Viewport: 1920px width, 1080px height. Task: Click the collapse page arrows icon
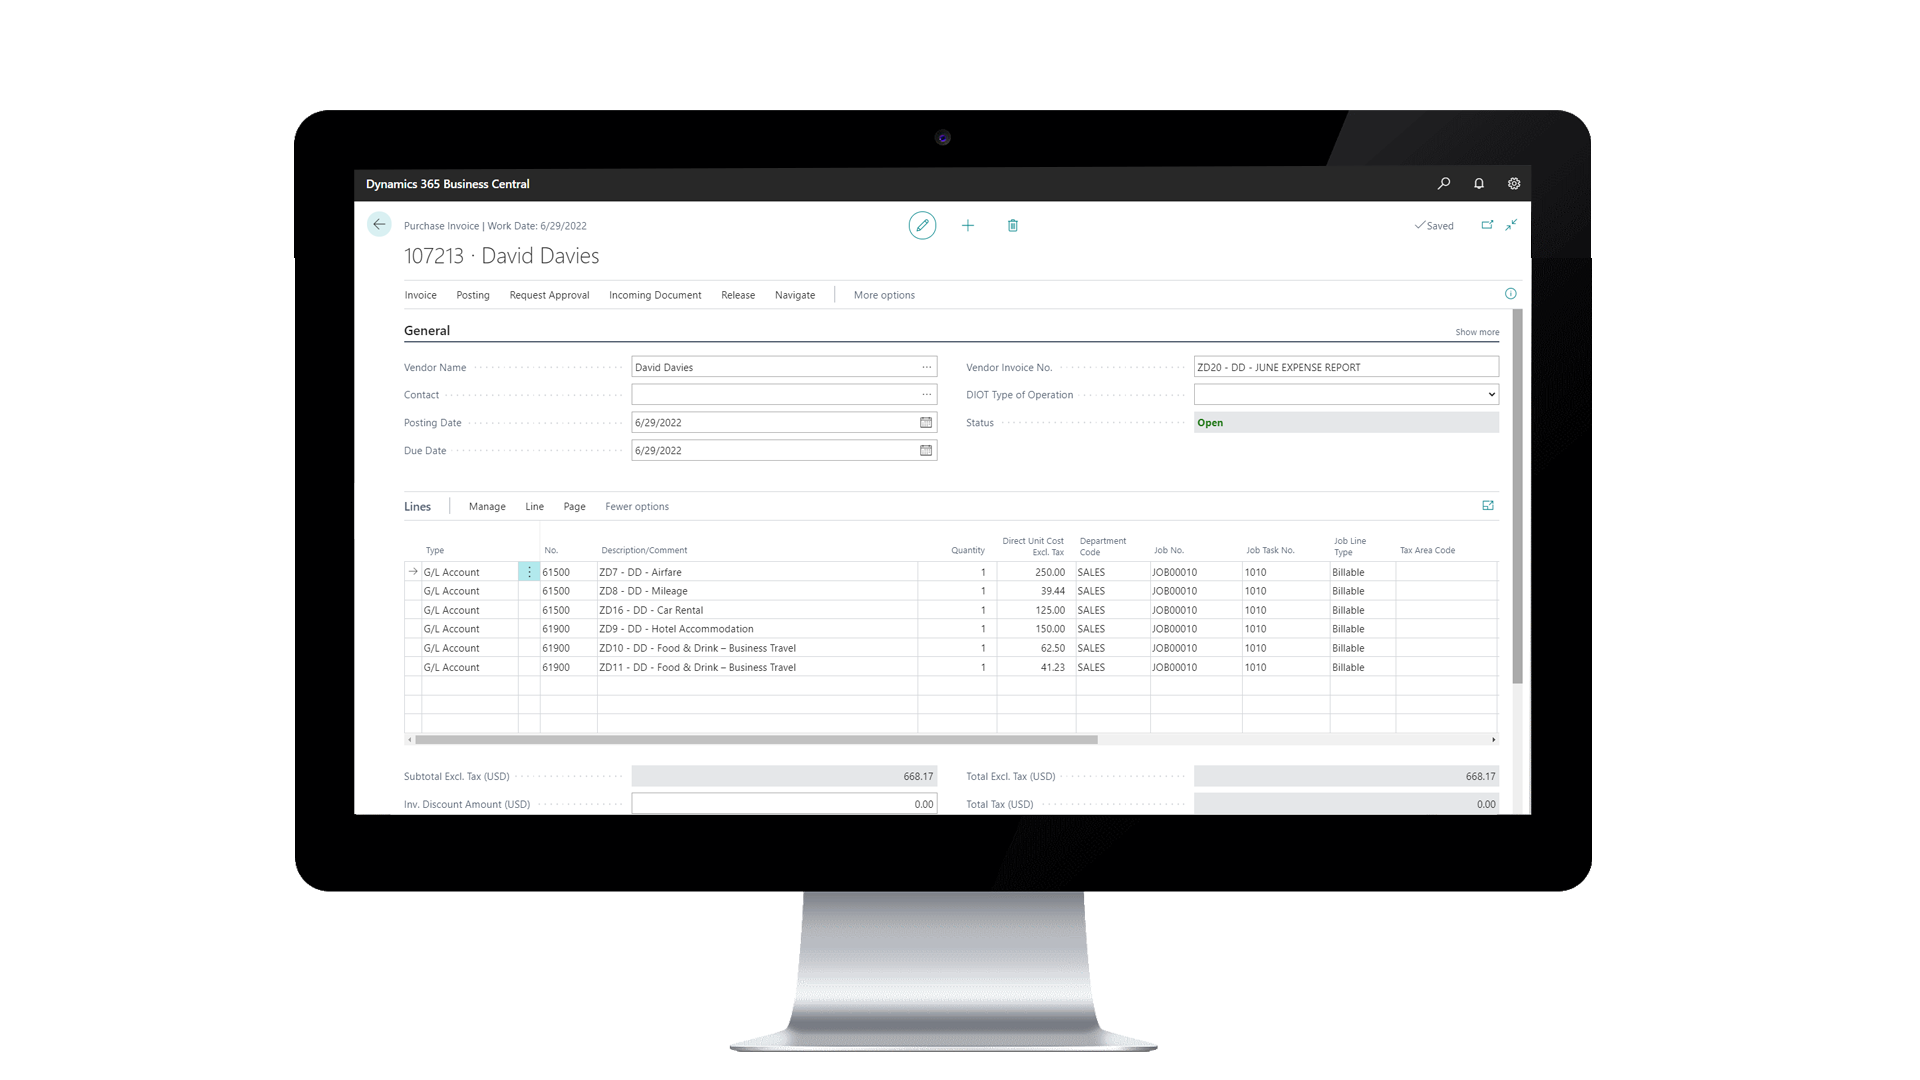(1511, 225)
